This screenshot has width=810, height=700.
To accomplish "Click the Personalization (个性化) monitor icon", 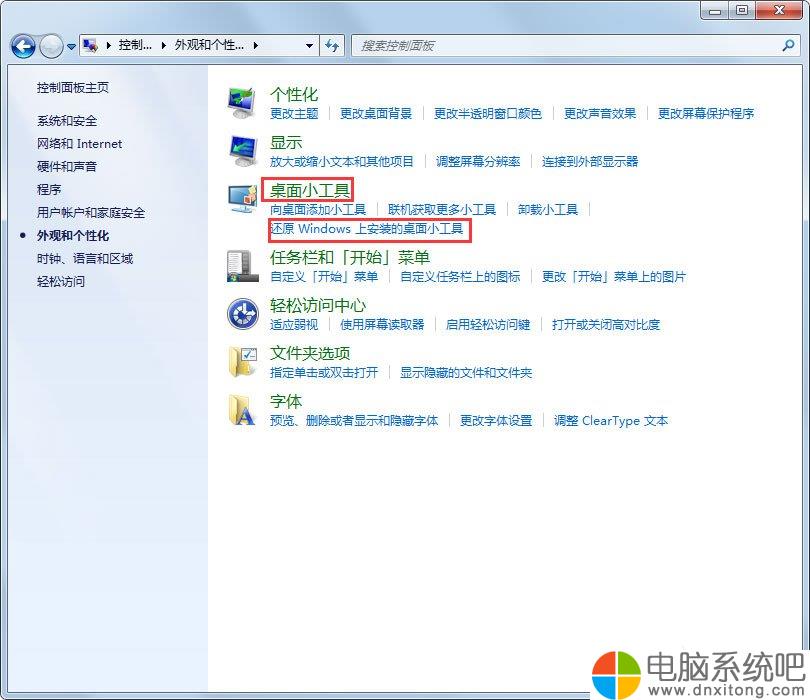I will click(x=242, y=103).
